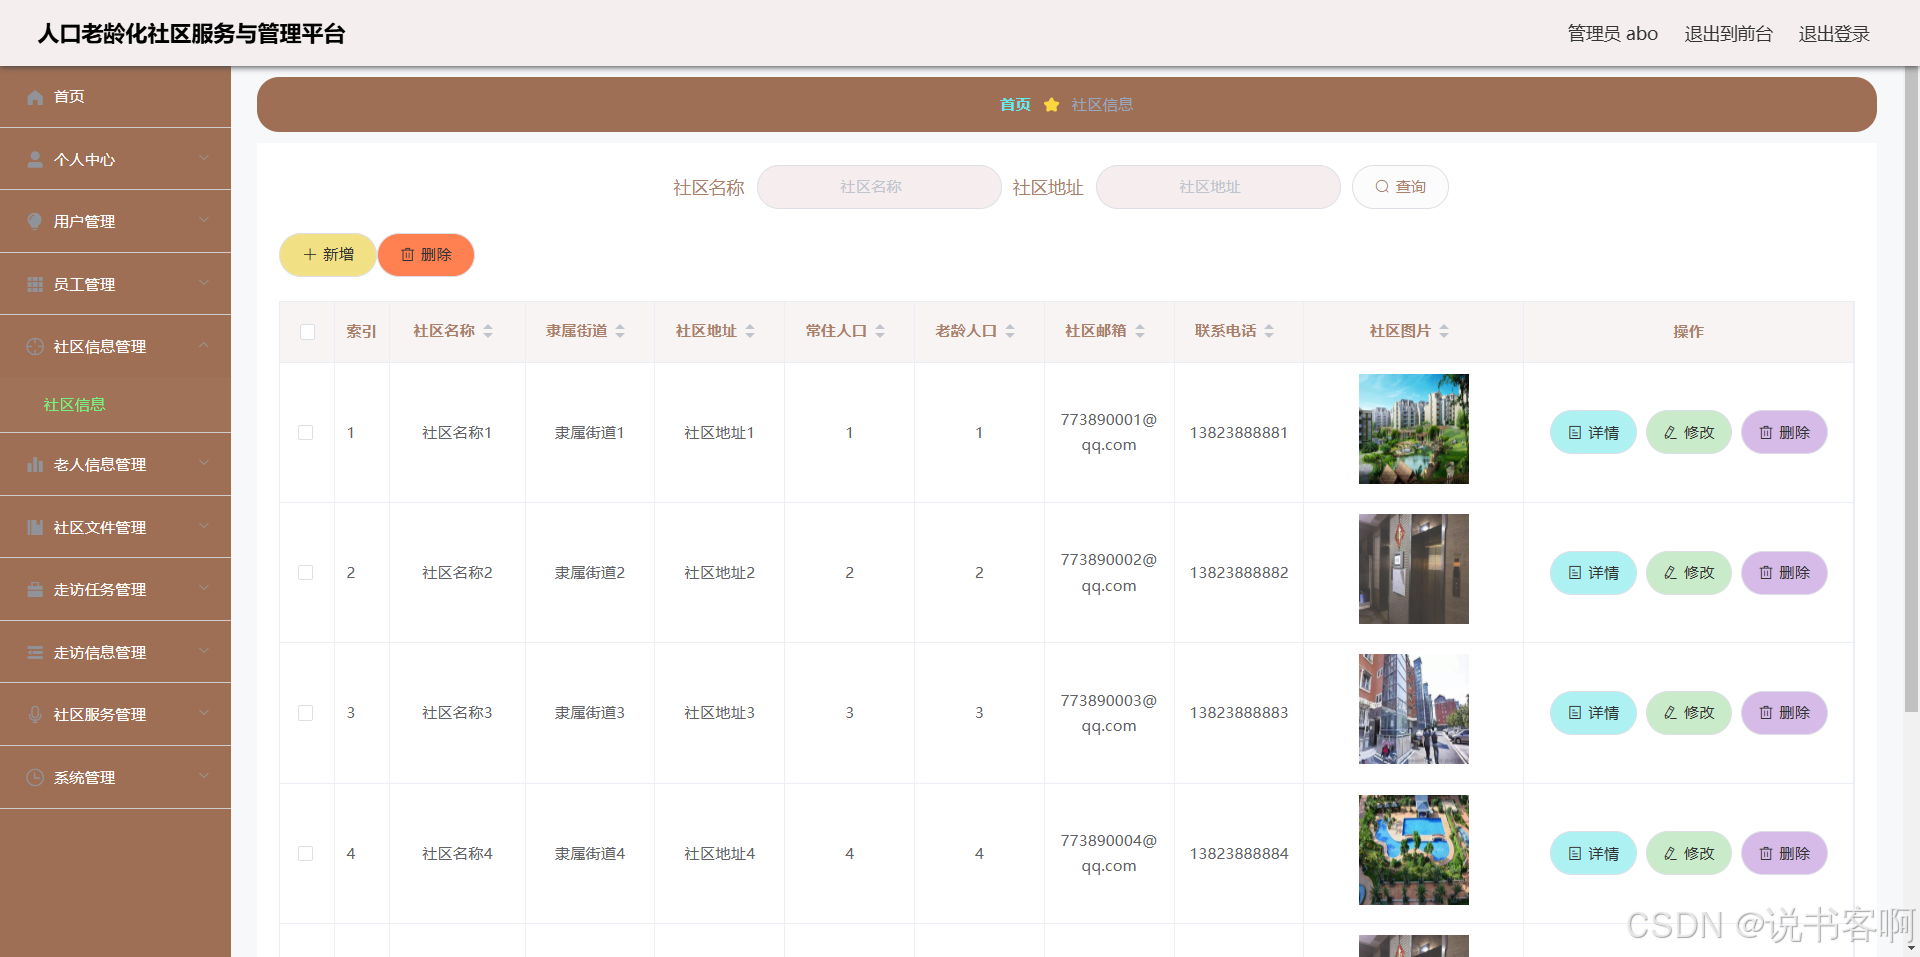Open the 系统管理 sidebar menu
Viewport: 1920px width, 957px height.
[115, 777]
